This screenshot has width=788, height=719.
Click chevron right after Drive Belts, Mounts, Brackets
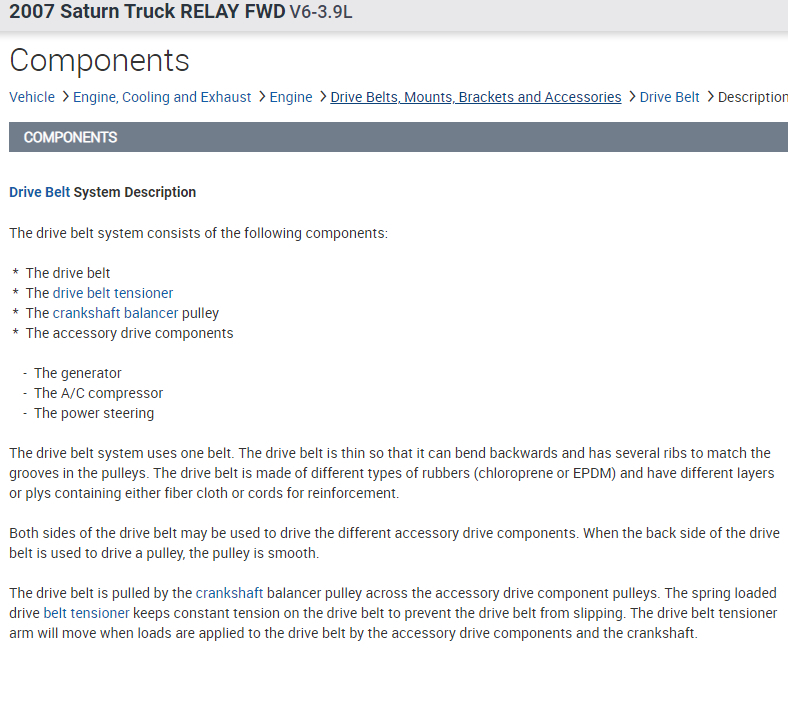[x=631, y=97]
